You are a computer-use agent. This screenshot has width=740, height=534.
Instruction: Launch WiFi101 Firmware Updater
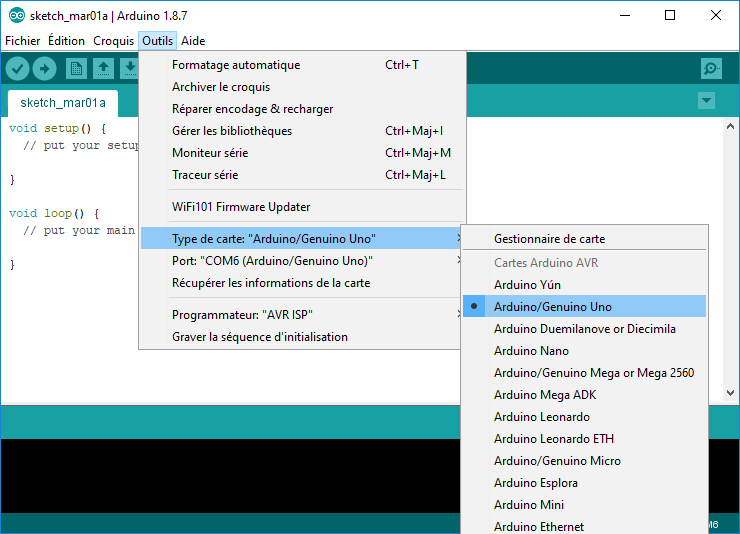(x=303, y=207)
